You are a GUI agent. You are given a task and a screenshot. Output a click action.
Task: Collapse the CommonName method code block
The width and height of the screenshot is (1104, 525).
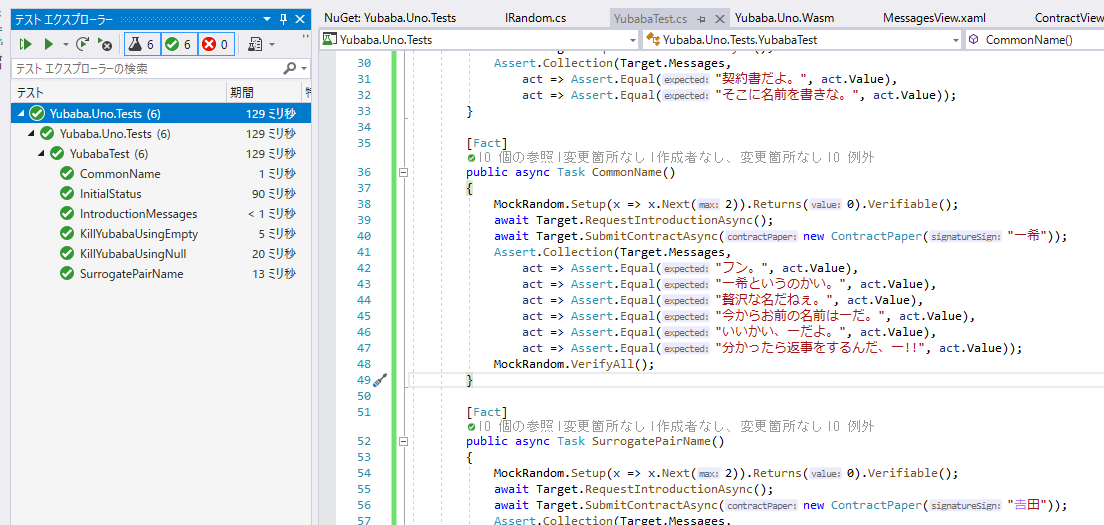(x=403, y=172)
